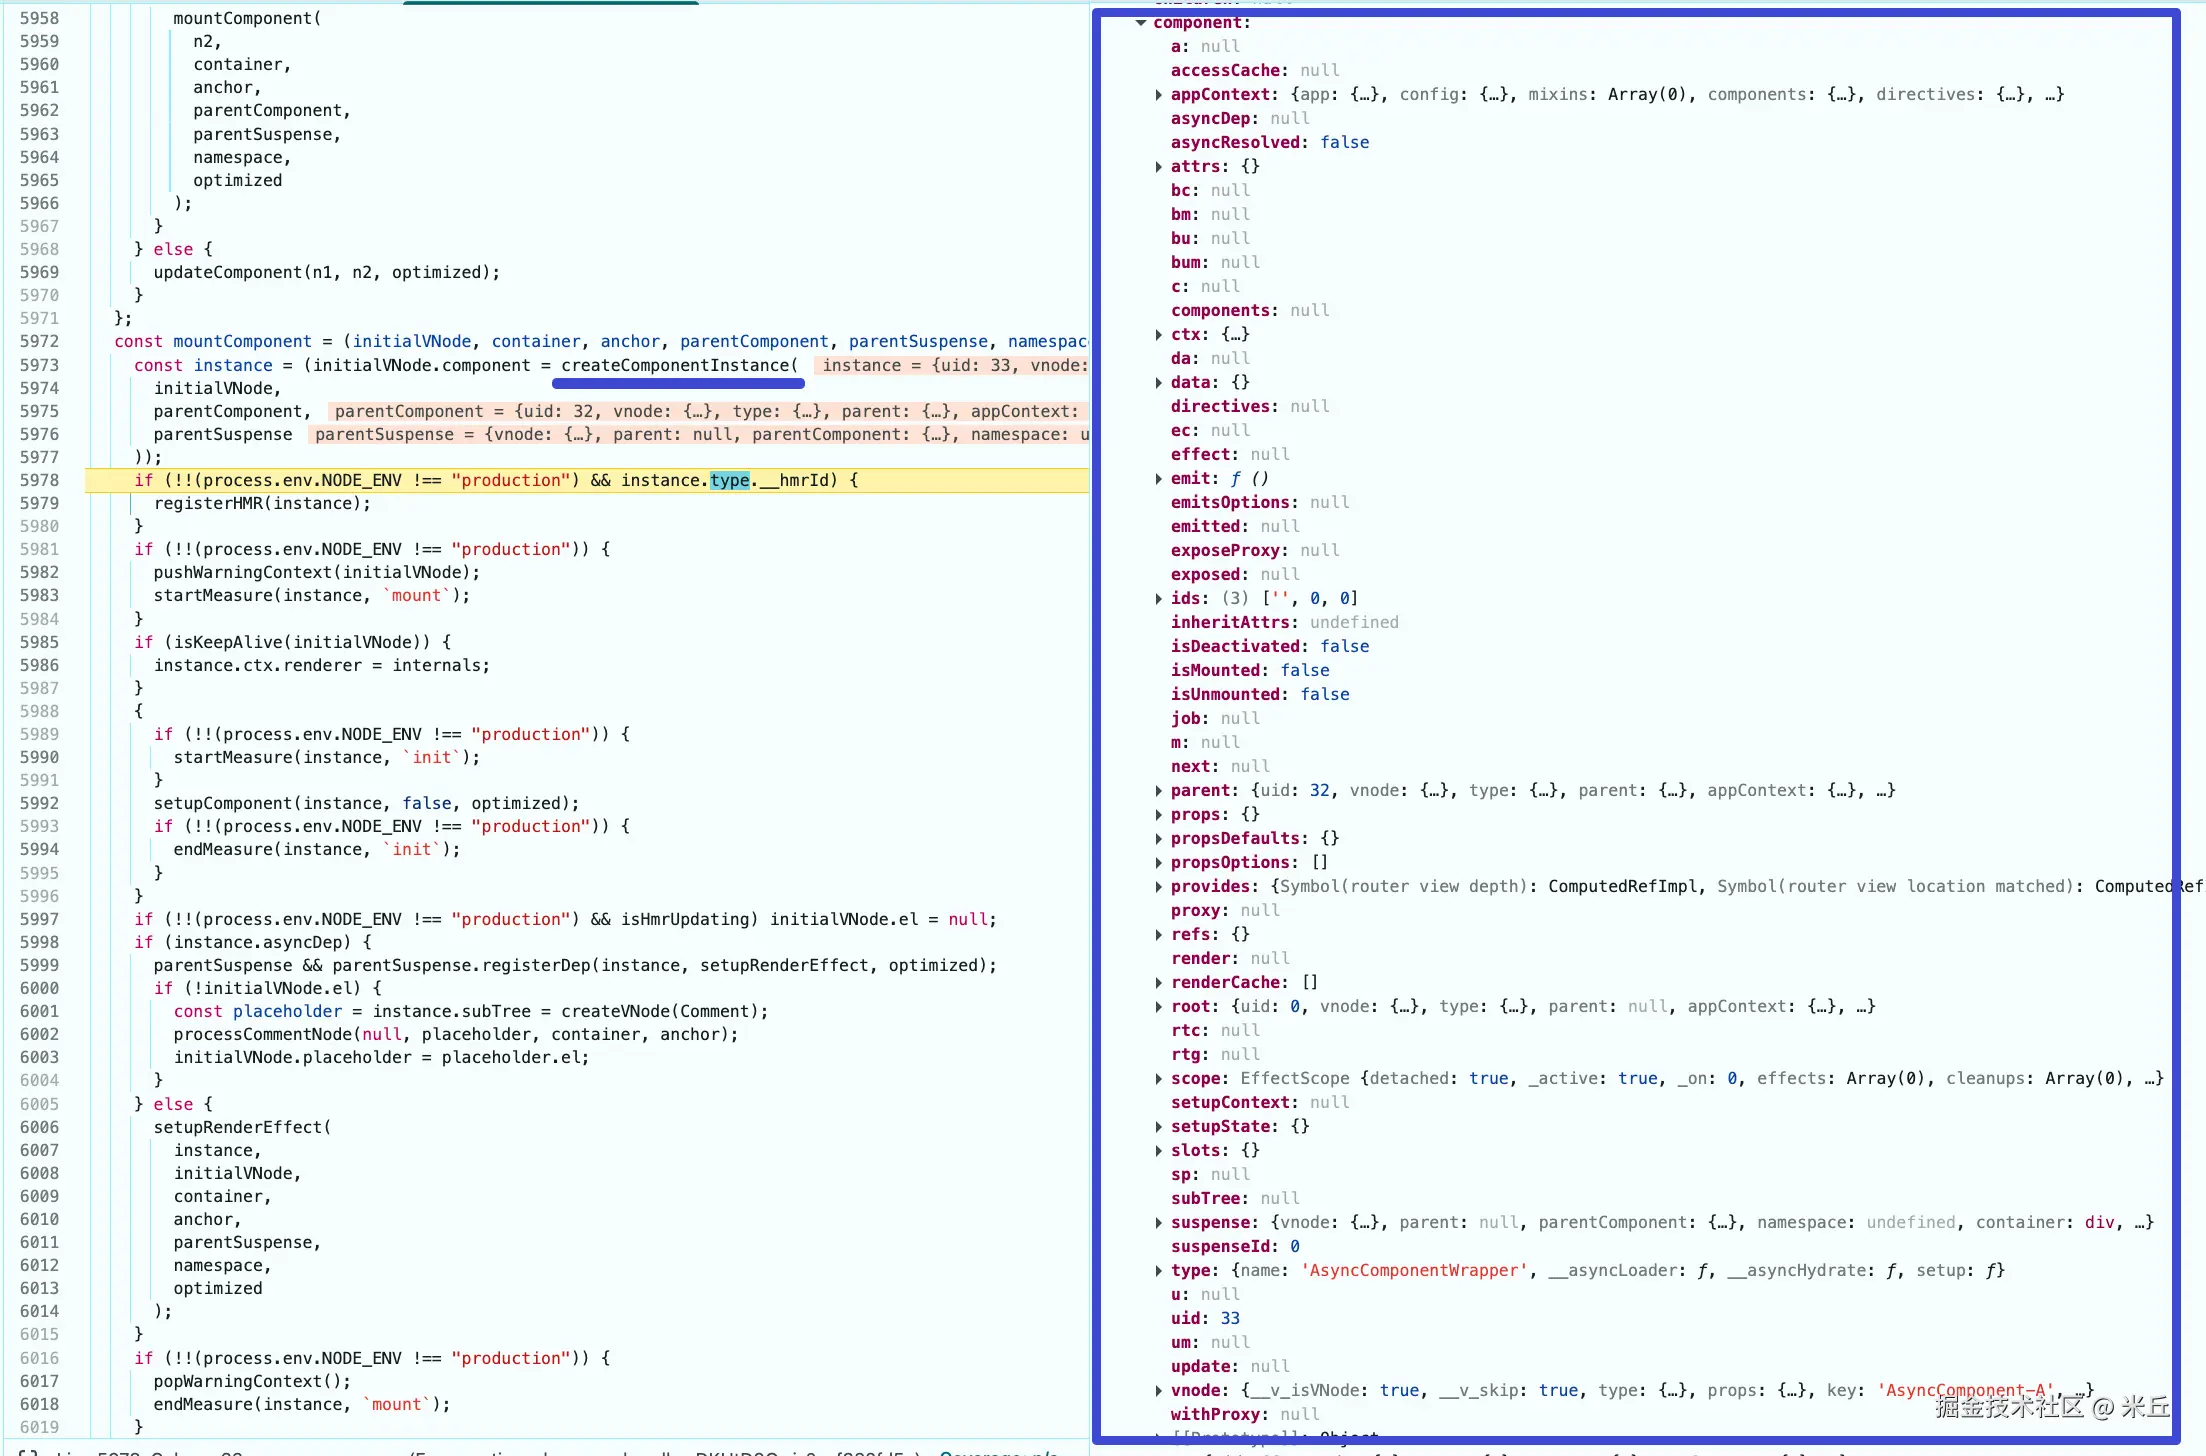
Task: Select the exposeProxy: null row
Action: pos(1255,551)
